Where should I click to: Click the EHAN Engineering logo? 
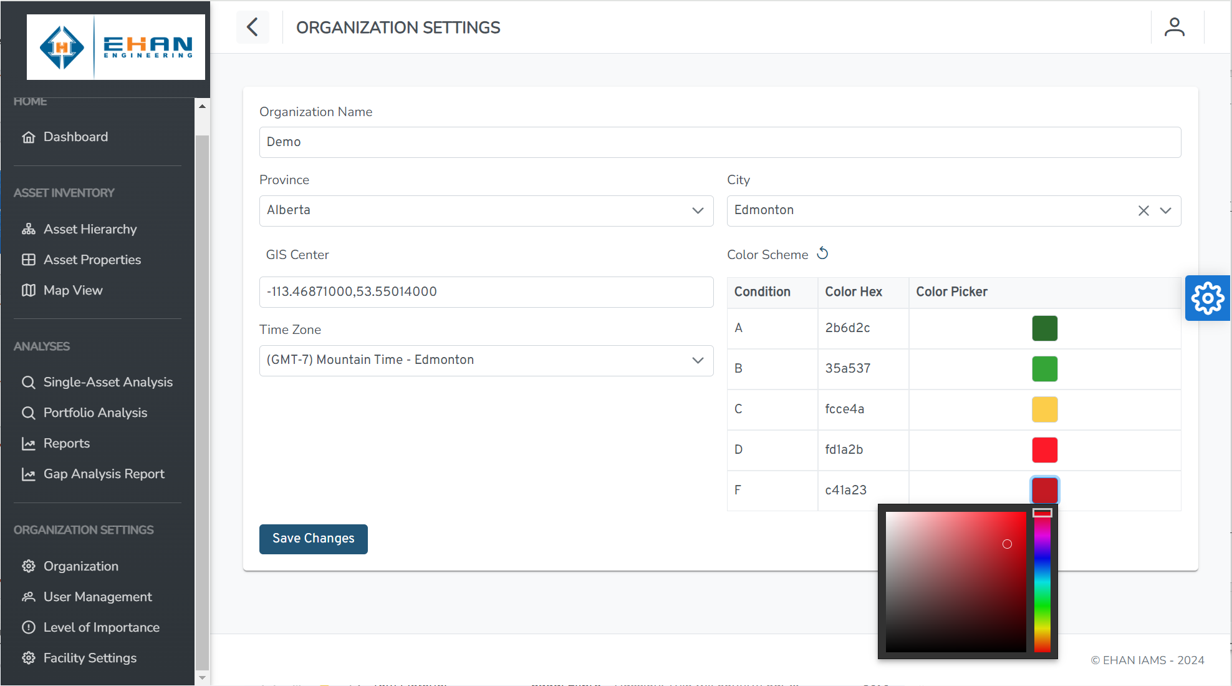pyautogui.click(x=116, y=47)
